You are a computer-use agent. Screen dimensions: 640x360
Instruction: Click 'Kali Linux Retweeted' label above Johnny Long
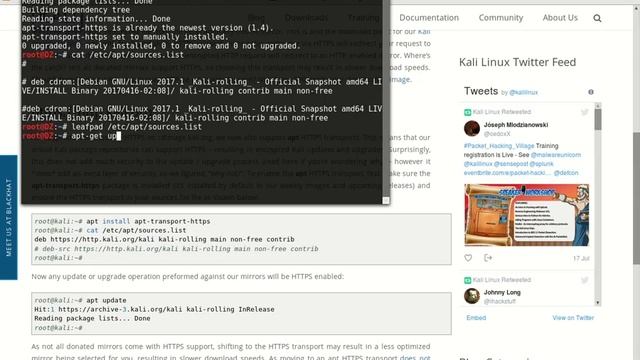tap(502, 280)
